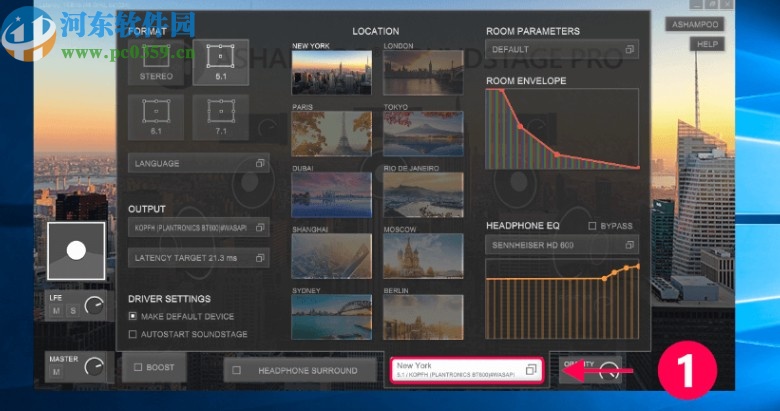Click the LFE volume knob

94,306
